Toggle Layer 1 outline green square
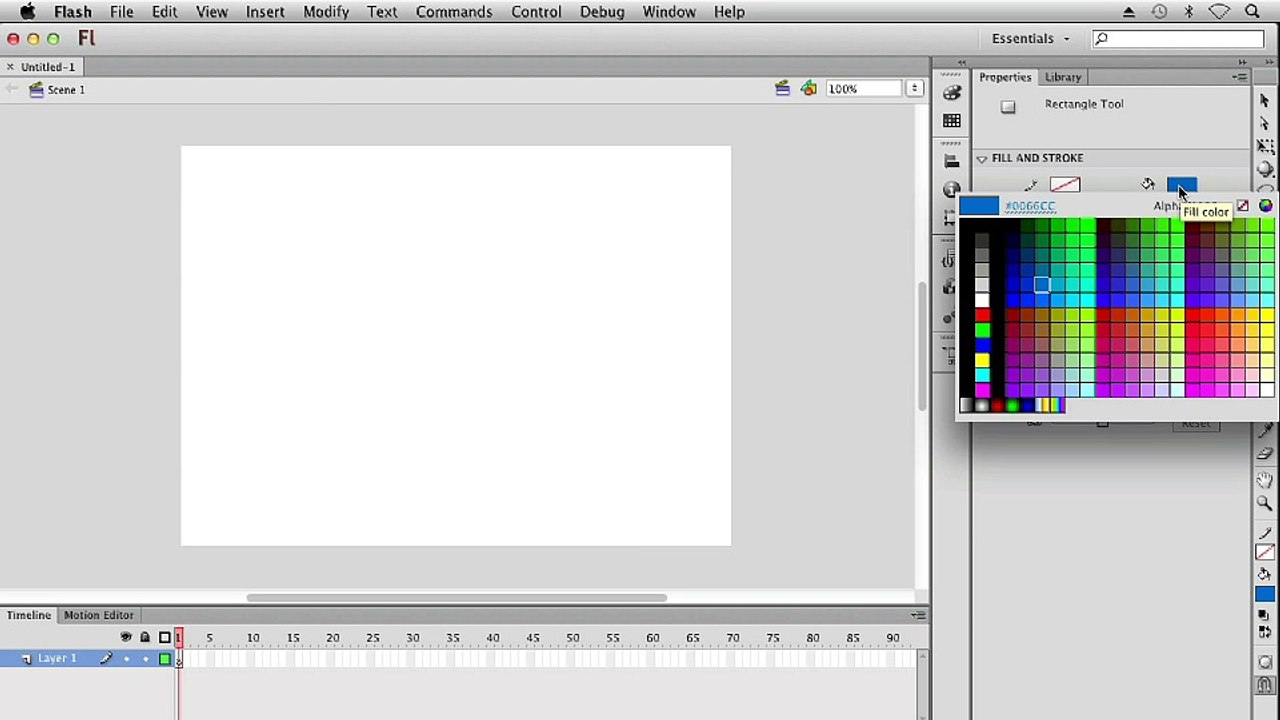This screenshot has height=720, width=1280. [x=165, y=659]
